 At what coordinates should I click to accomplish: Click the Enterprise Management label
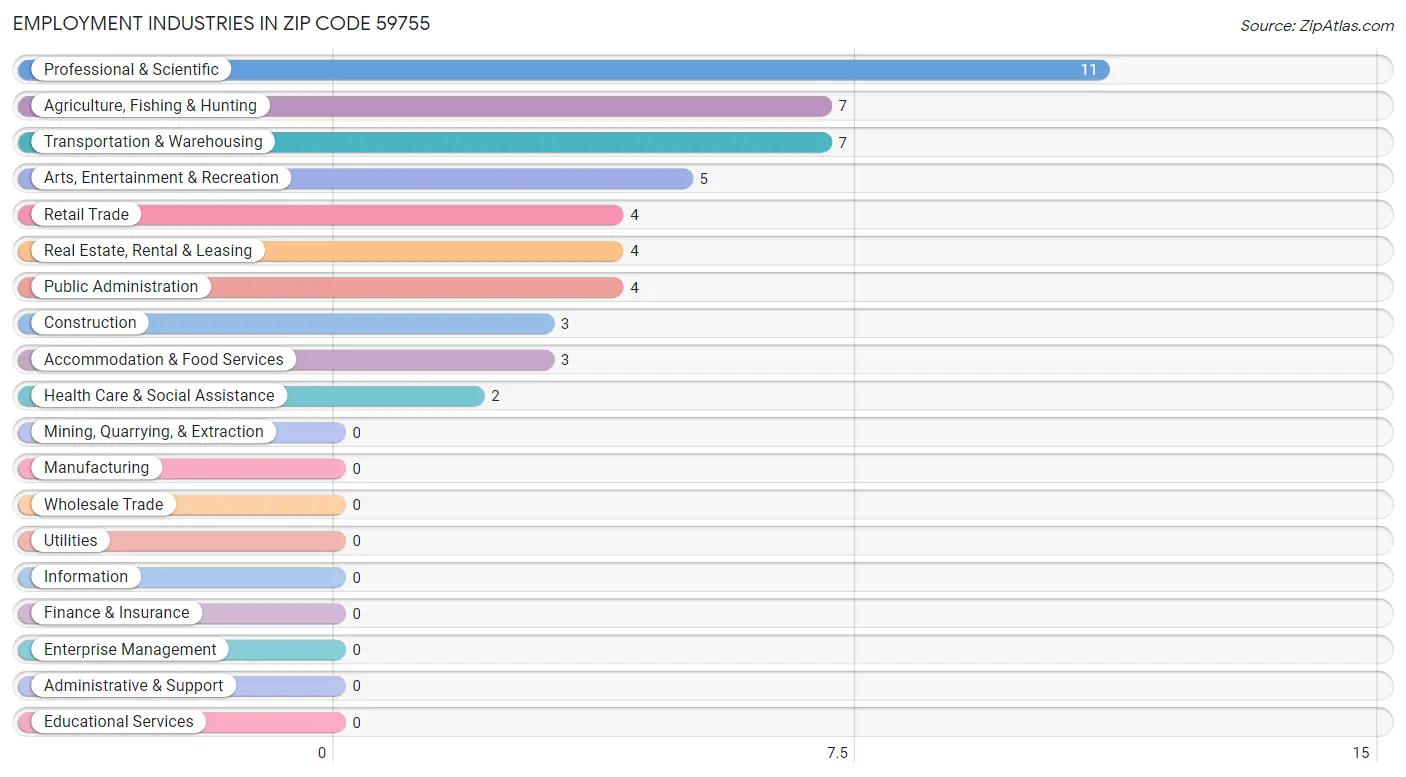[130, 649]
